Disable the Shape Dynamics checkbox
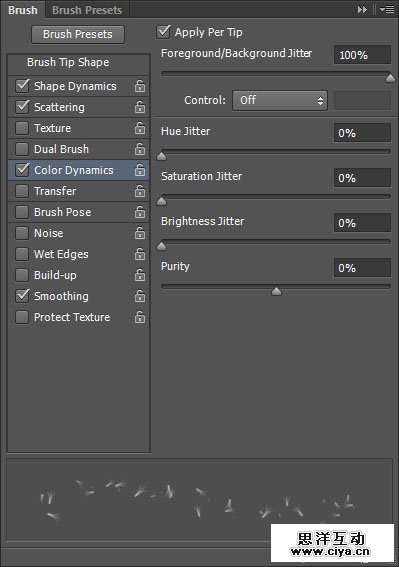399x567 pixels. [x=22, y=86]
